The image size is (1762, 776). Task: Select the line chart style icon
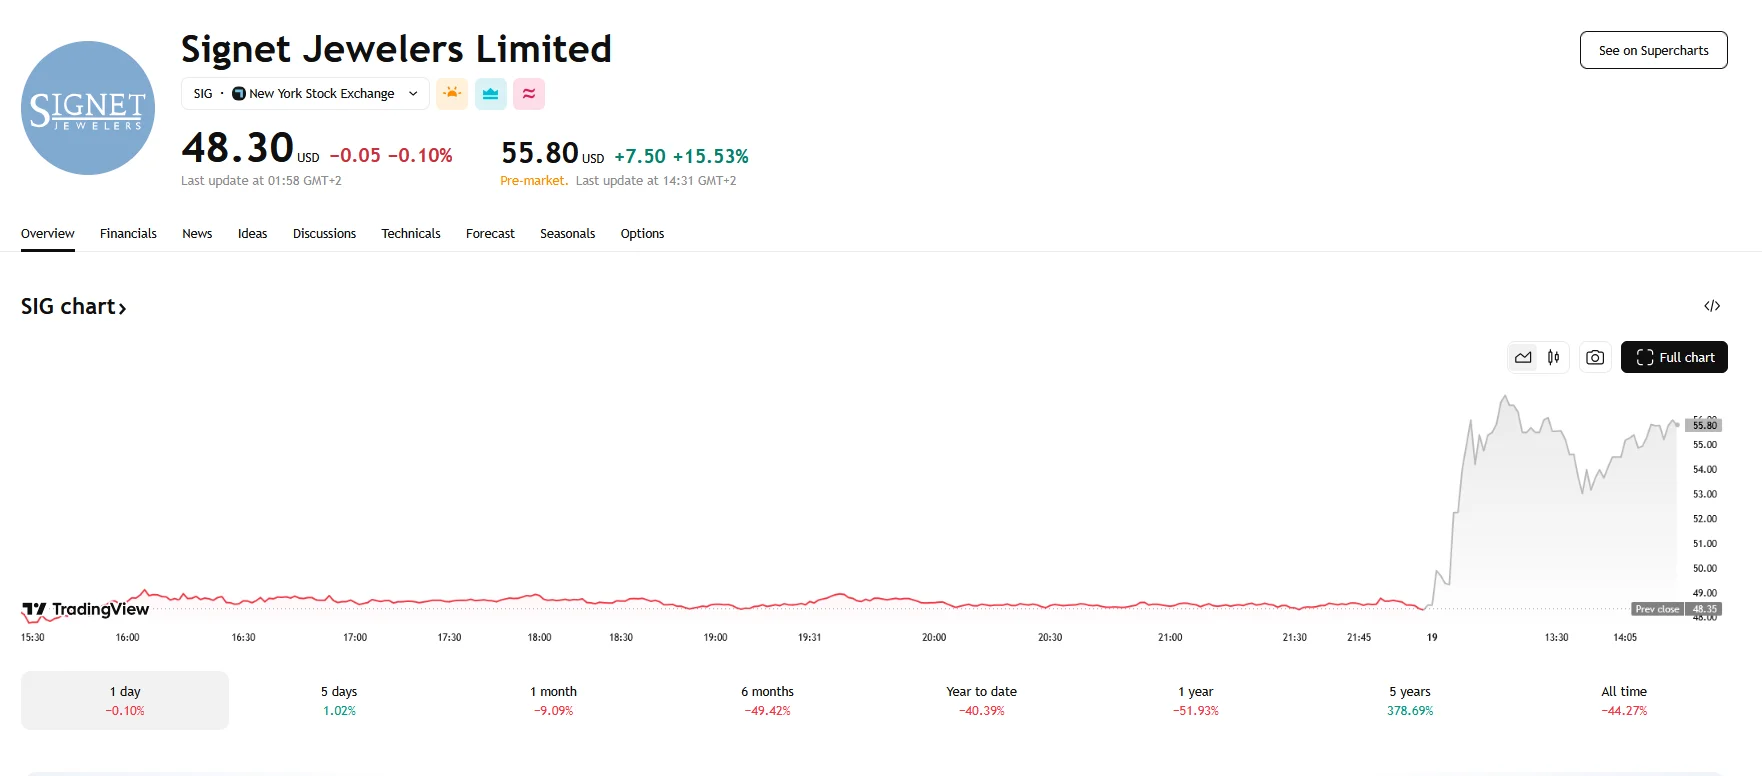coord(1523,357)
